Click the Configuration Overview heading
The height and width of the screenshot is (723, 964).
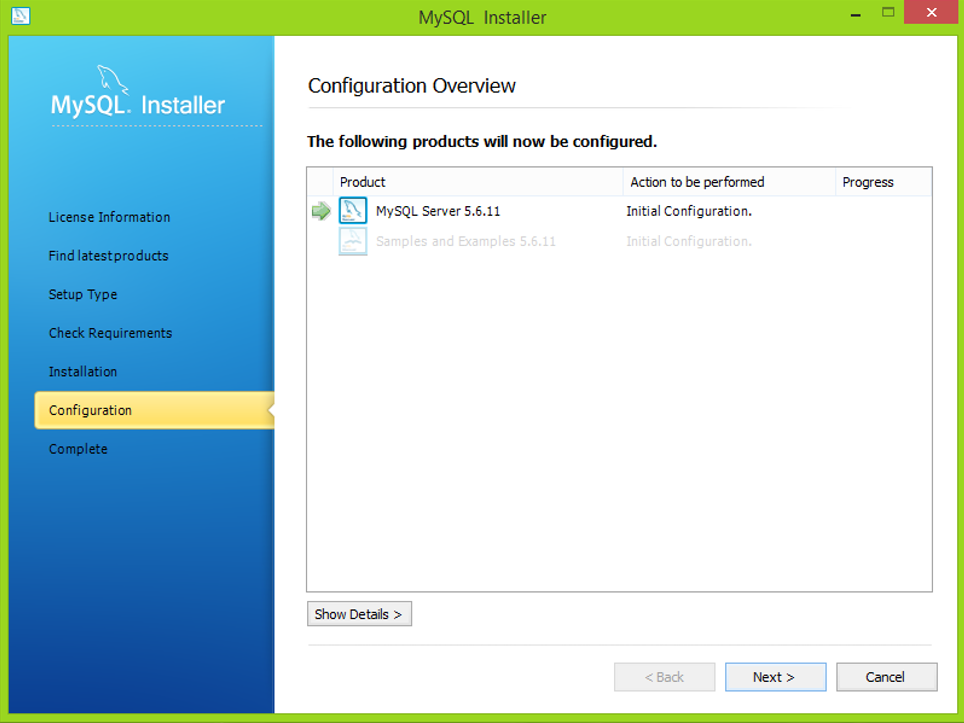point(412,85)
